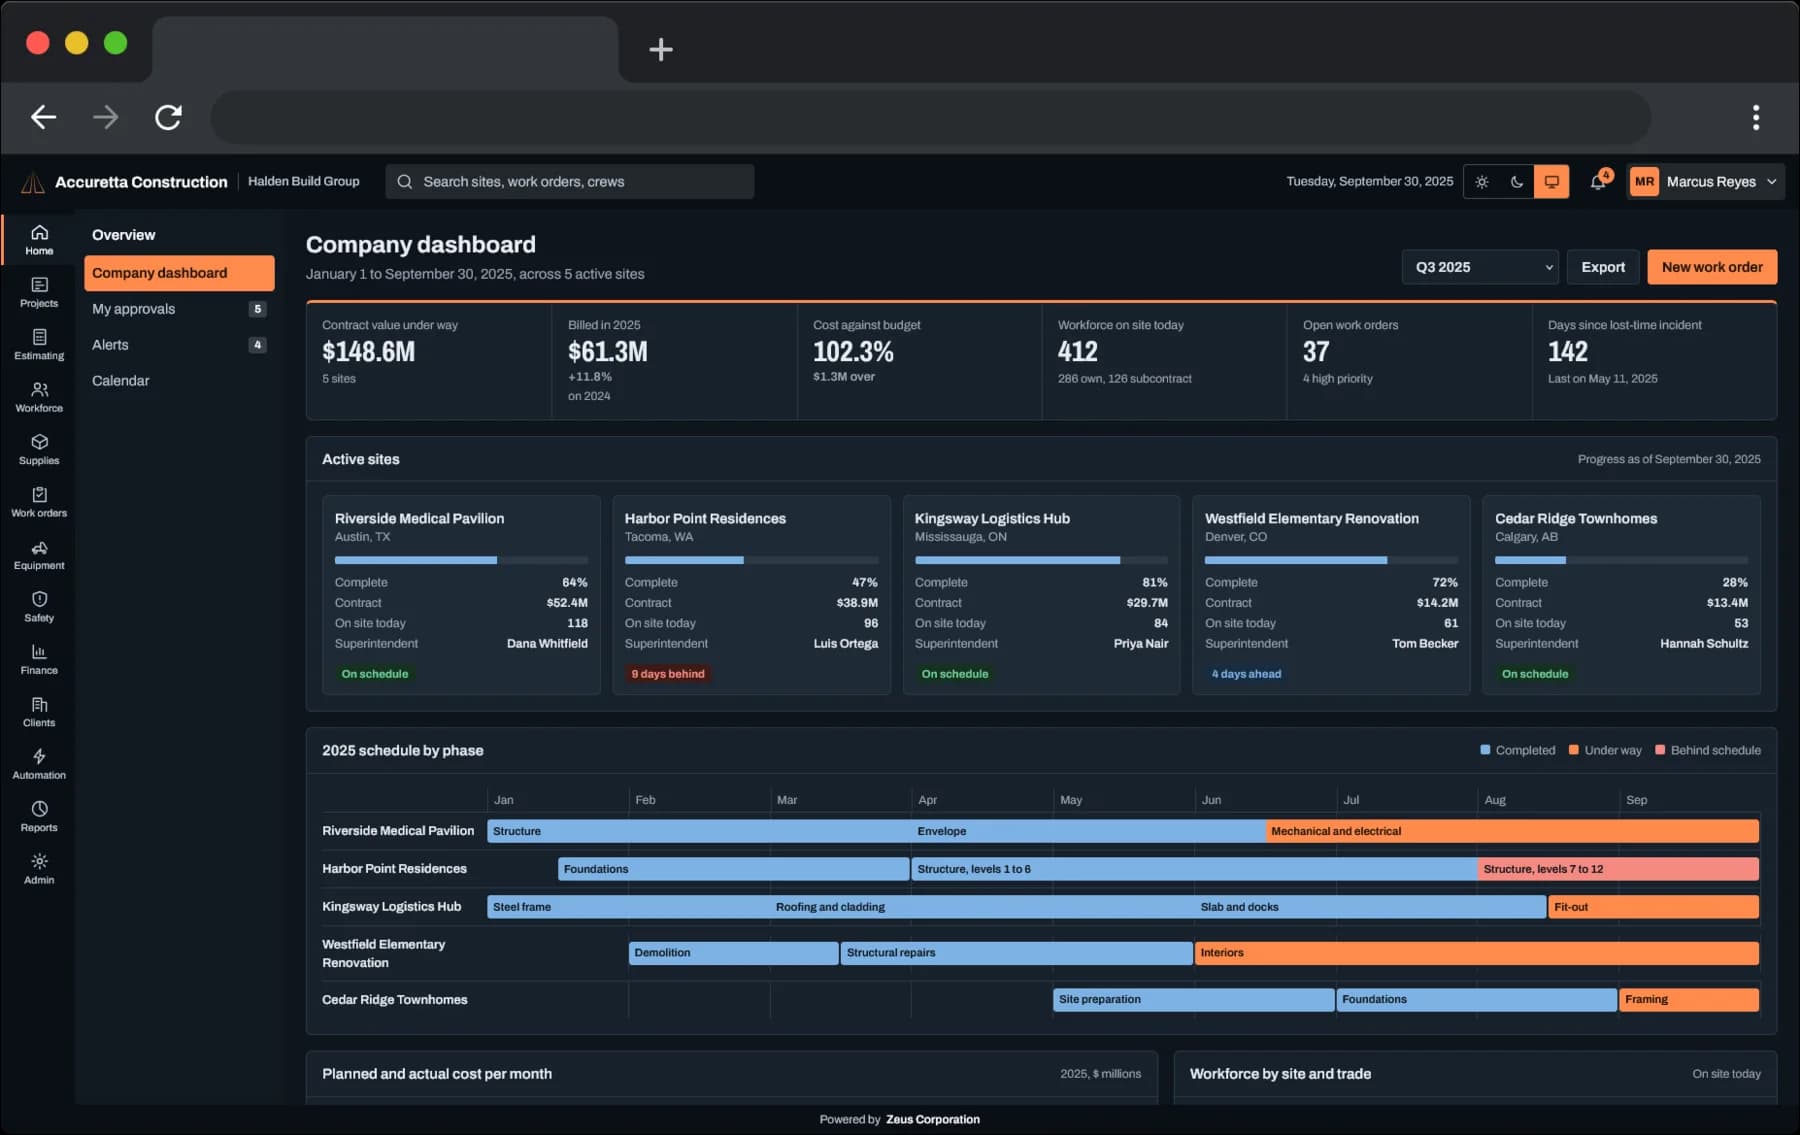Go to Estimating

click(x=39, y=345)
